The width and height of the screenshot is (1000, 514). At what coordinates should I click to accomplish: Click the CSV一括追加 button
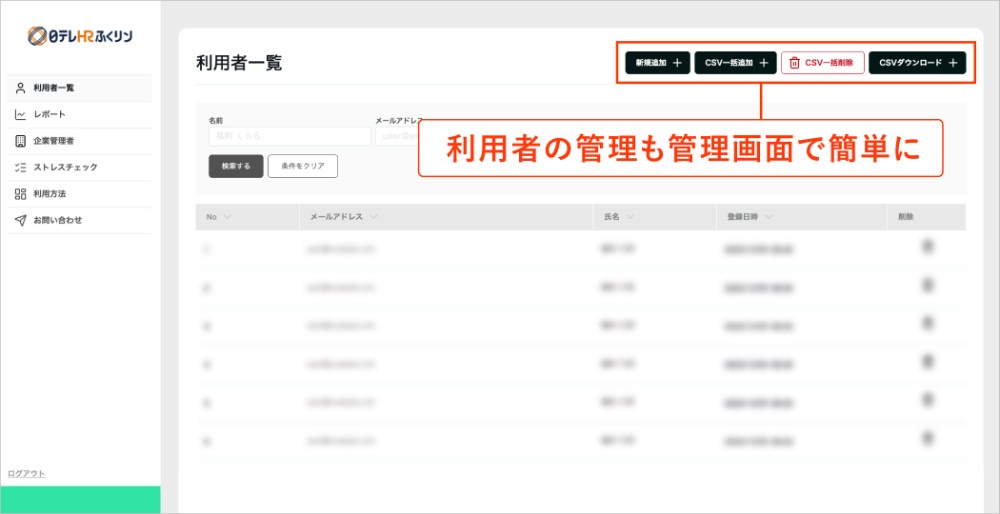pyautogui.click(x=735, y=63)
